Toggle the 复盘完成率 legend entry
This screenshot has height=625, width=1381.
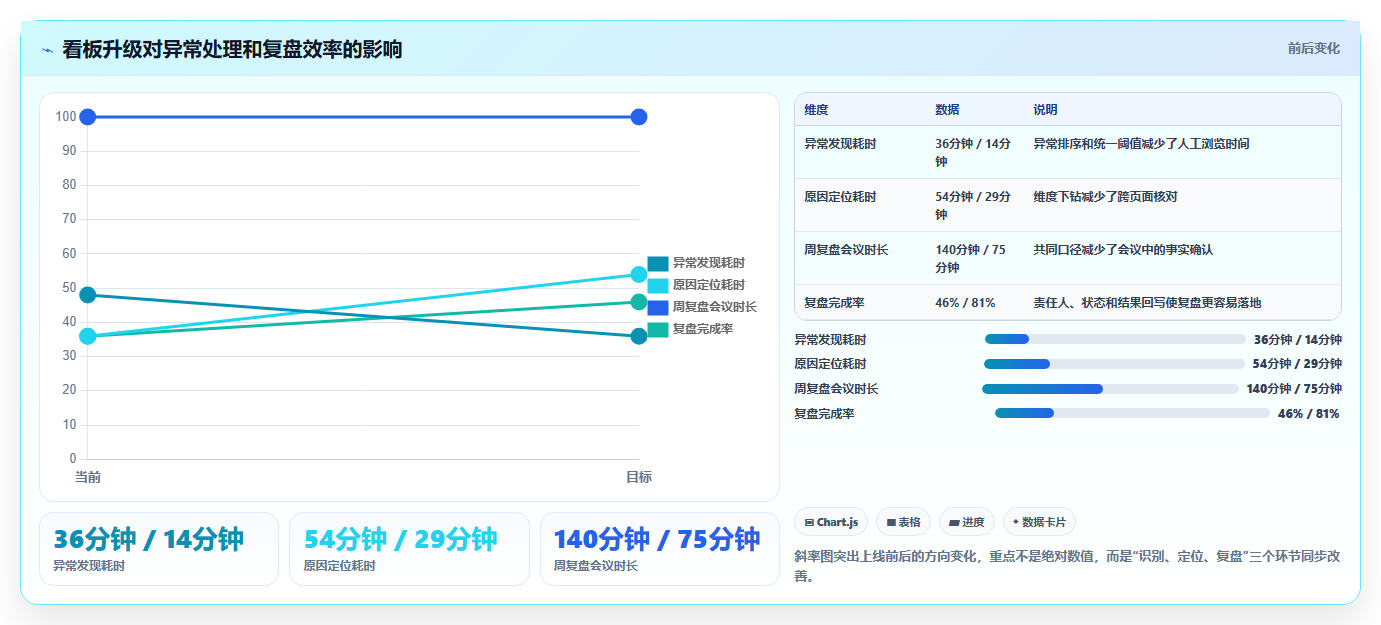[x=690, y=329]
